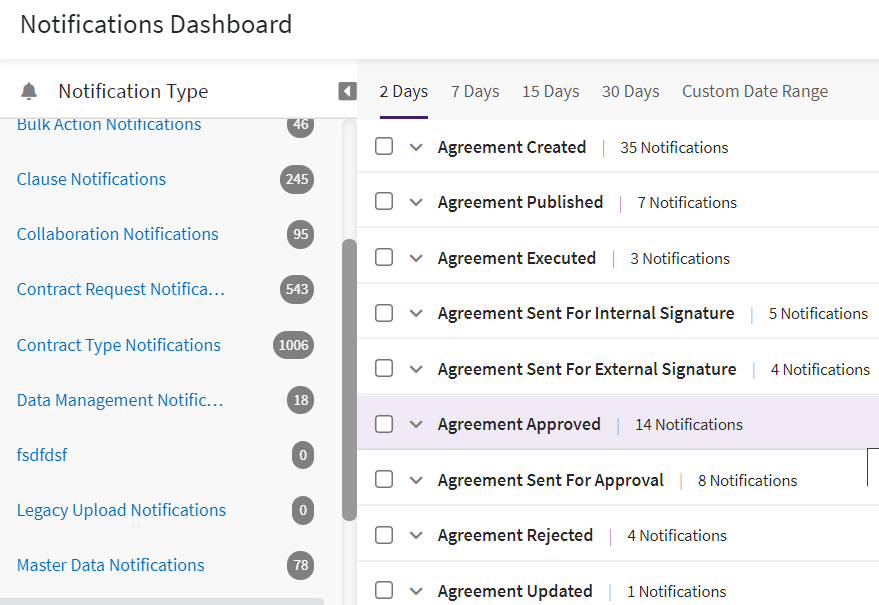This screenshot has height=605, width=879.
Task: Click the 1006 badge for Contract Type Notifications
Action: (x=293, y=345)
